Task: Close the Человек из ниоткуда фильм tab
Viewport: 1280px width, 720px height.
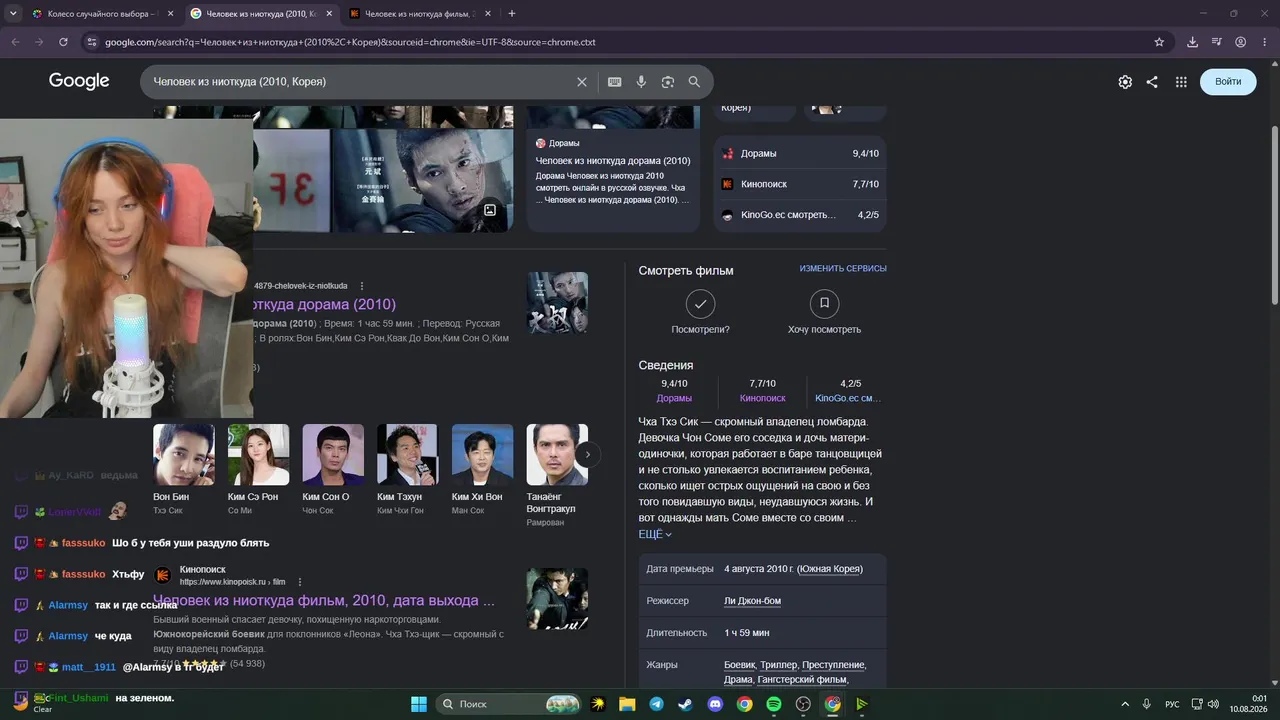Action: tap(489, 14)
